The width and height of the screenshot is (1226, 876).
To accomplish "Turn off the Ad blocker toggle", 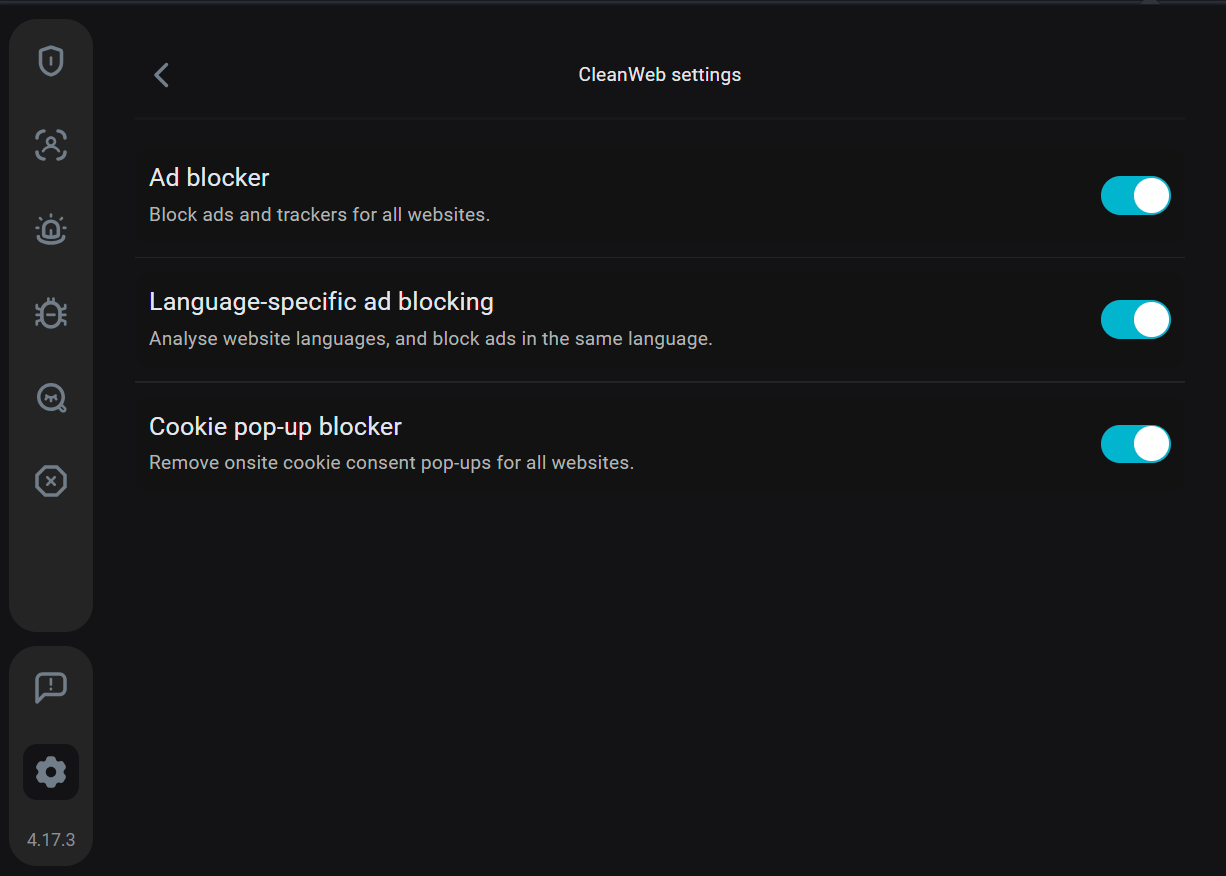I will 1135,196.
